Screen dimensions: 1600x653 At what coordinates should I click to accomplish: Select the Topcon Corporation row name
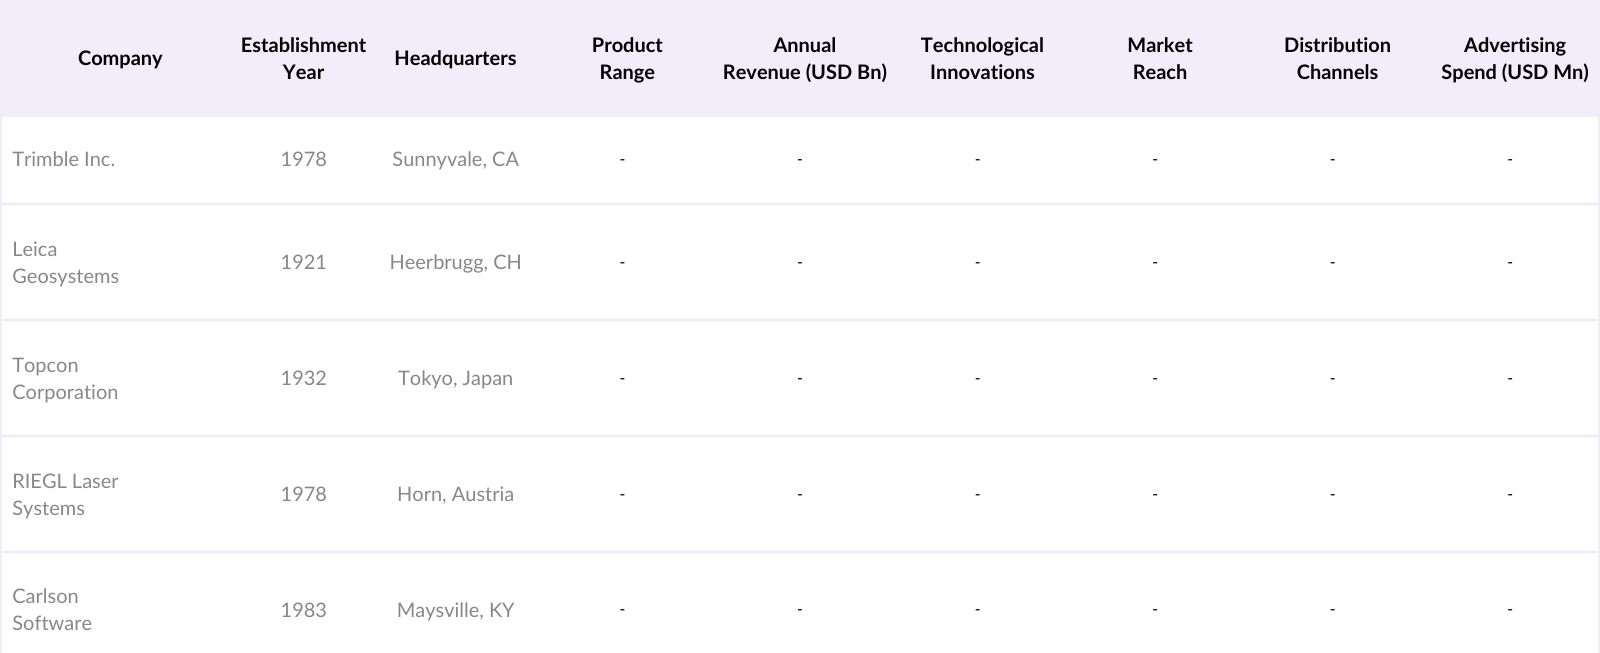pos(65,378)
